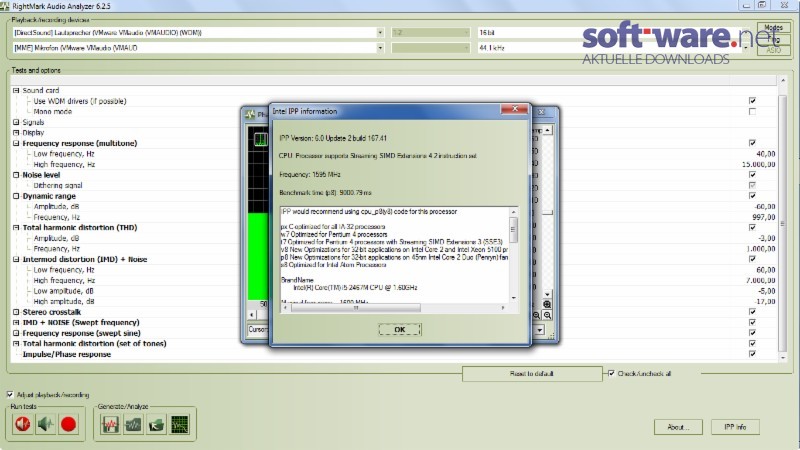Click Intel Core i5 2467M brand name line
The image size is (800, 450).
click(355, 288)
